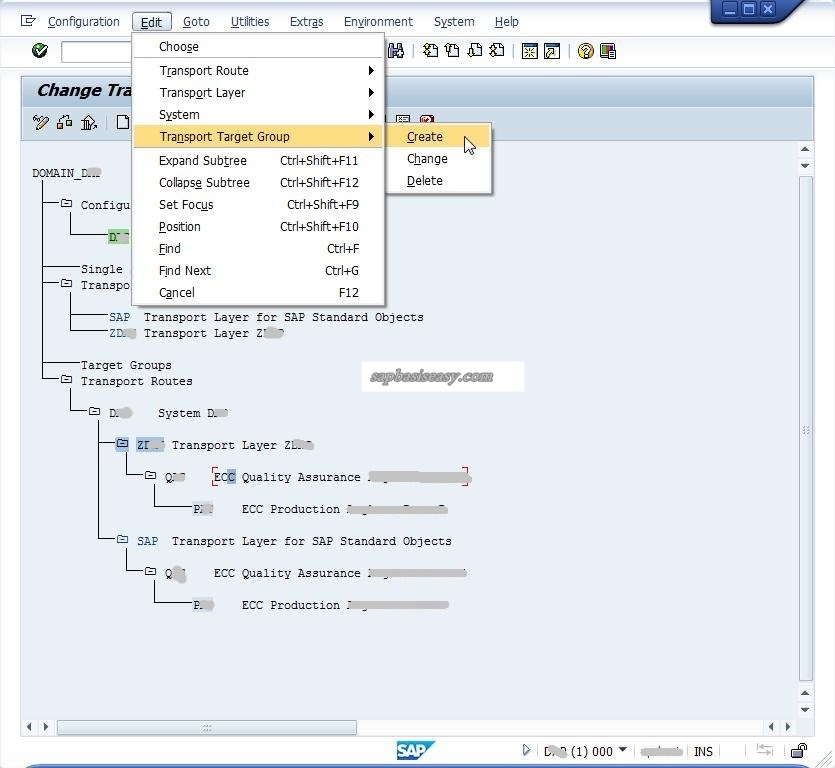Image resolution: width=835 pixels, height=768 pixels.
Task: Click the Create blank page icon
Action: click(123, 122)
